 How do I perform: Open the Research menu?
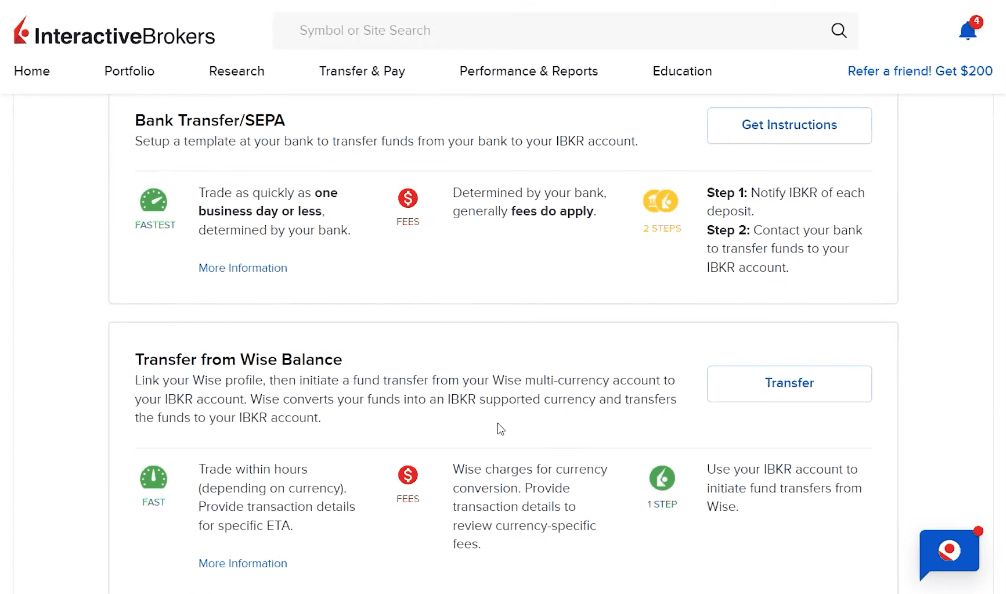pyautogui.click(x=236, y=71)
